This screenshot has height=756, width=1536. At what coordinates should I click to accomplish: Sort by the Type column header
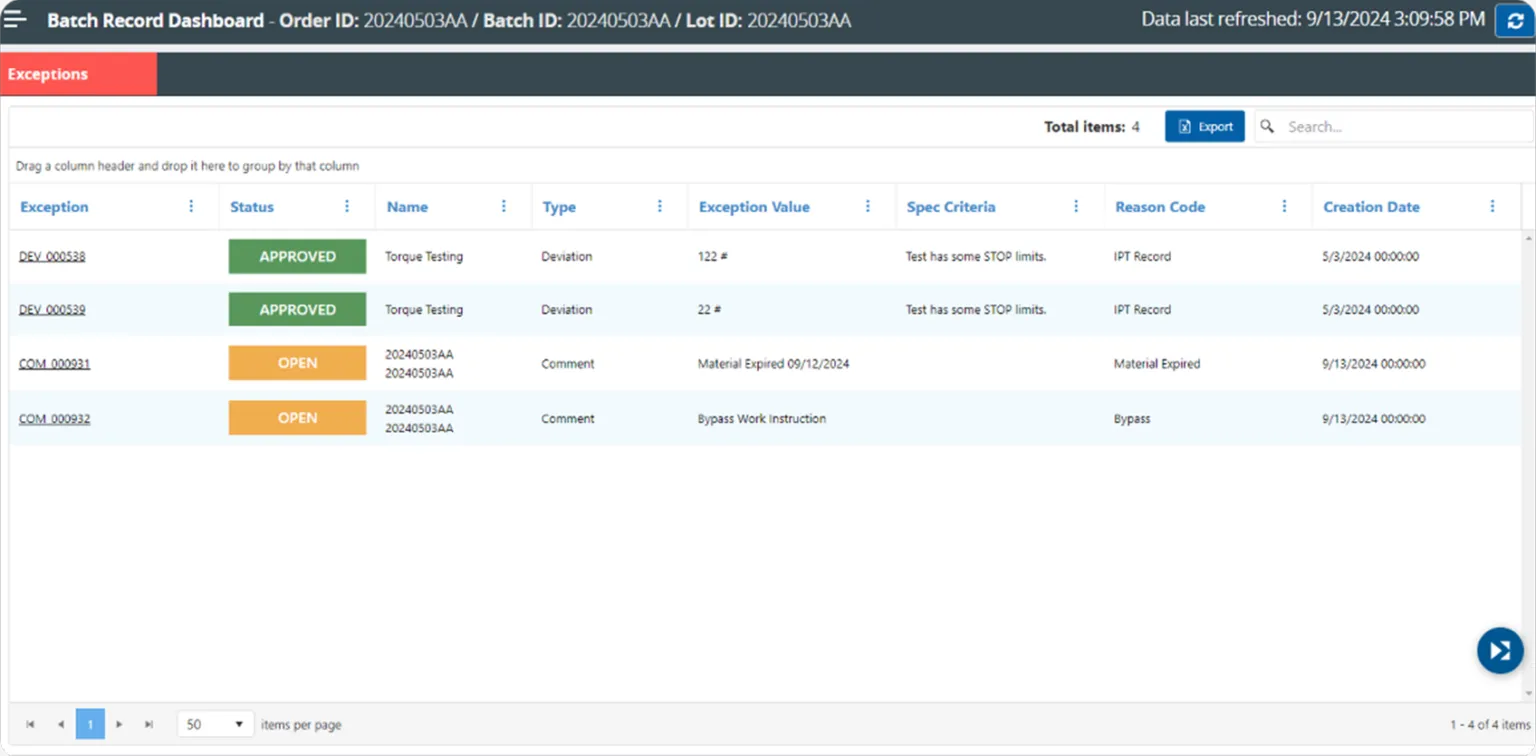pos(559,207)
